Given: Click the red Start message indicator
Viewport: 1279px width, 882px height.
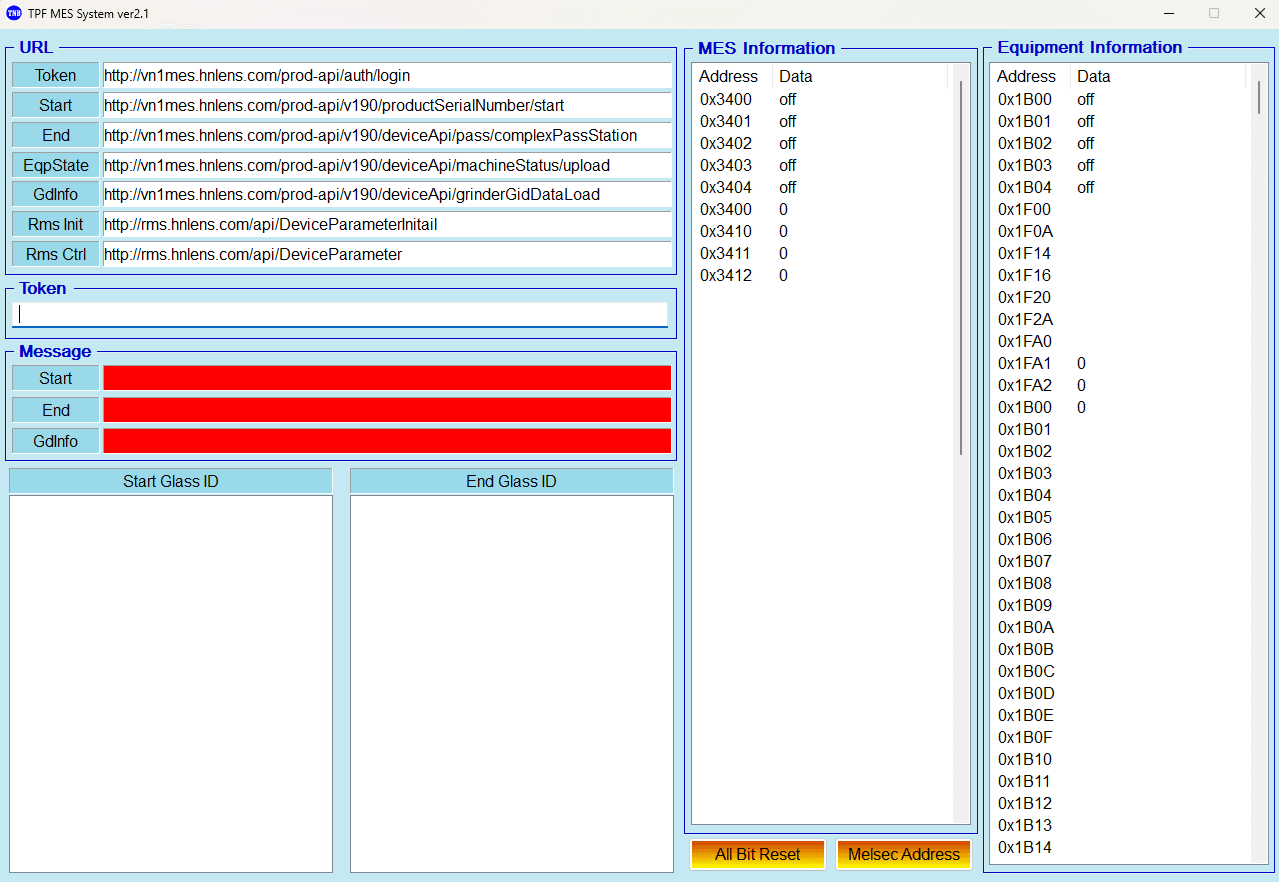Looking at the screenshot, I should (x=386, y=378).
